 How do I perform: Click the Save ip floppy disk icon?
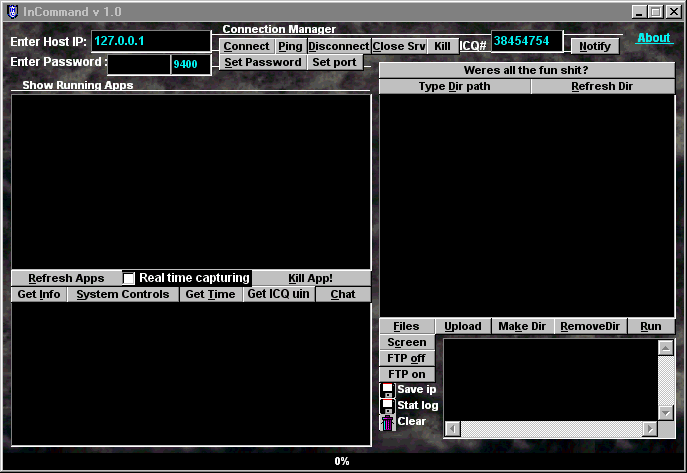[387, 390]
